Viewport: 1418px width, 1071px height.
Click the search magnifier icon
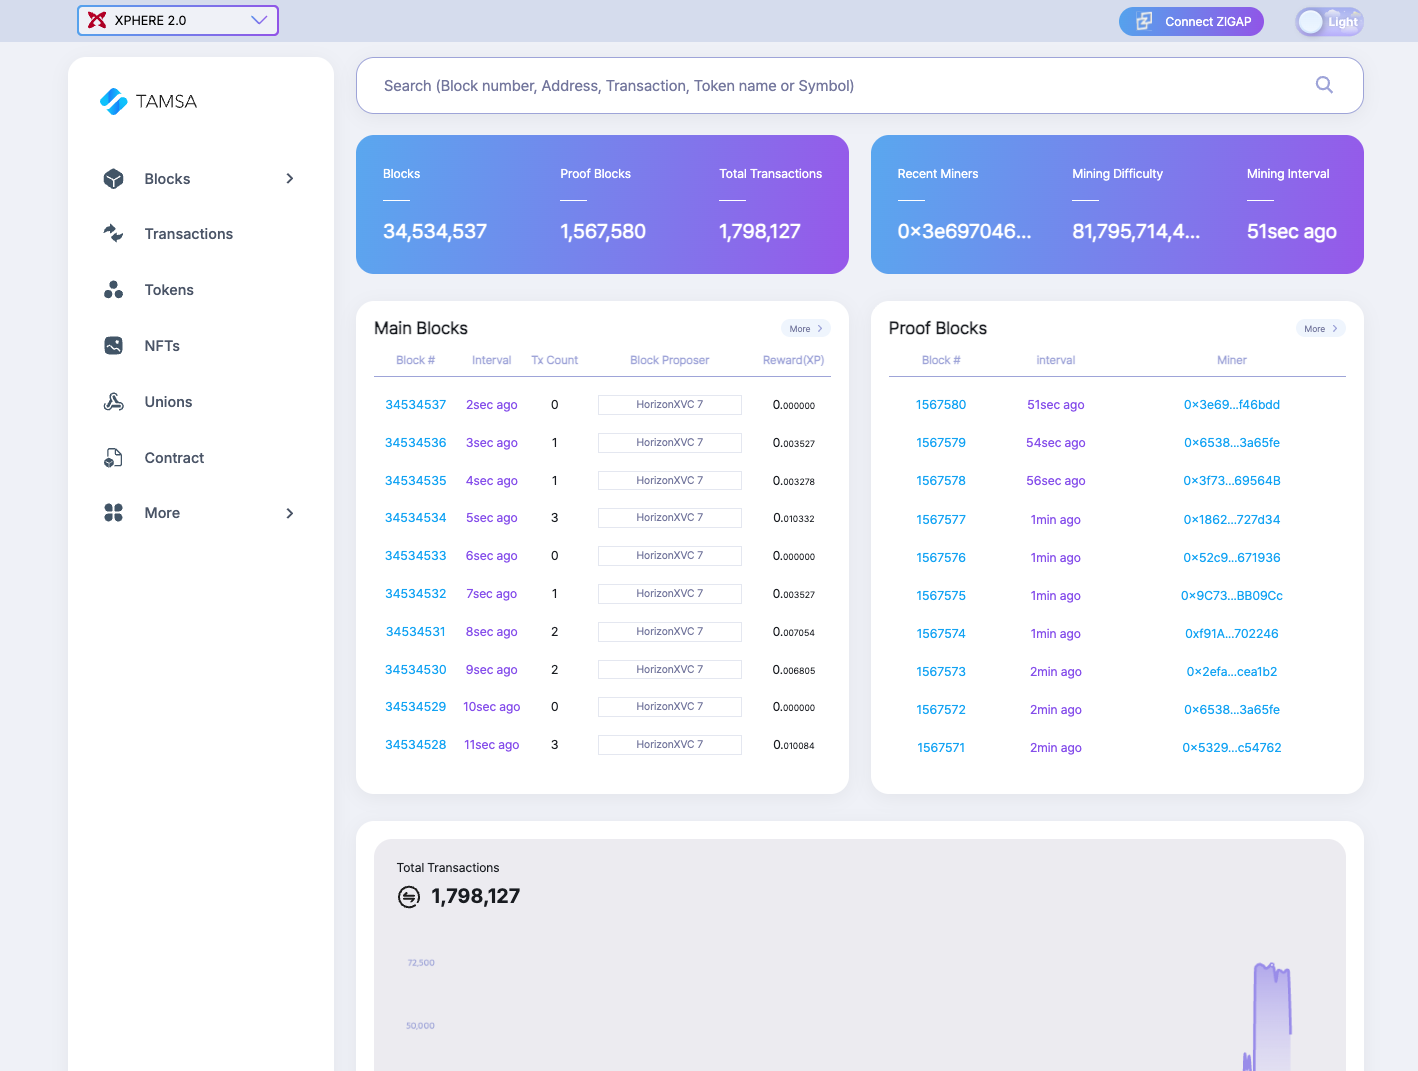pos(1324,86)
